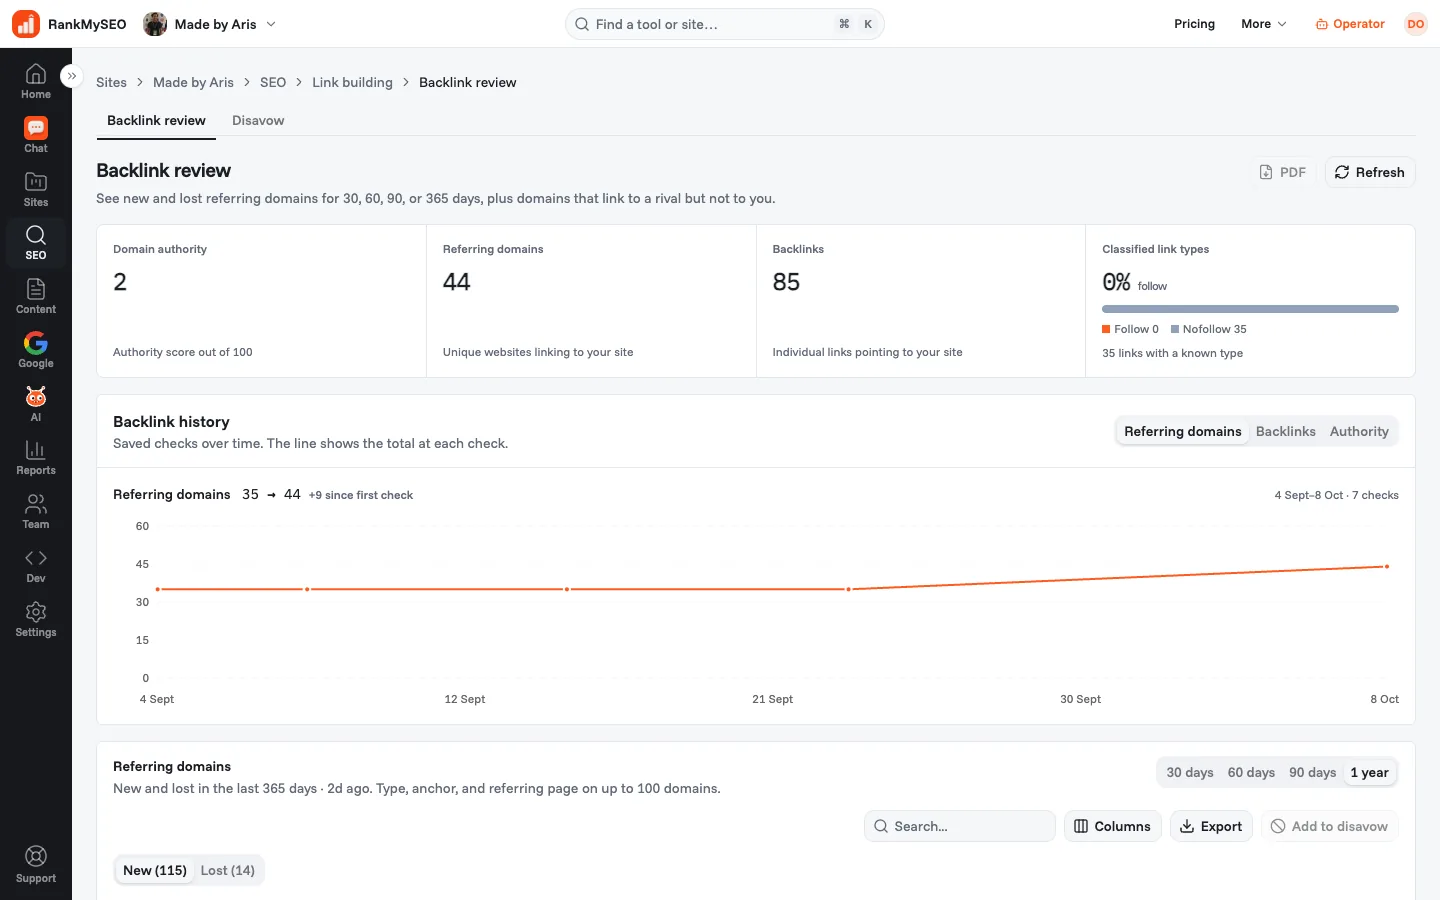Viewport: 1440px width, 900px height.
Task: Click the Domain authority value 2
Action: pyautogui.click(x=120, y=282)
